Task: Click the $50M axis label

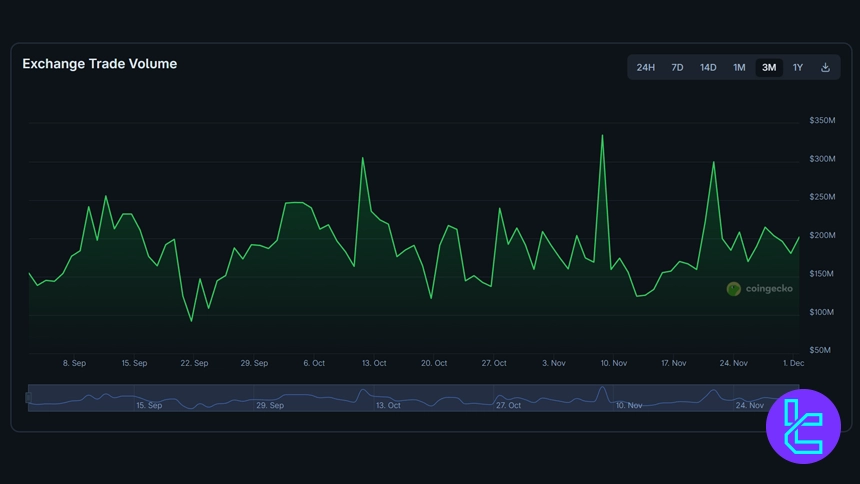Action: (x=819, y=350)
